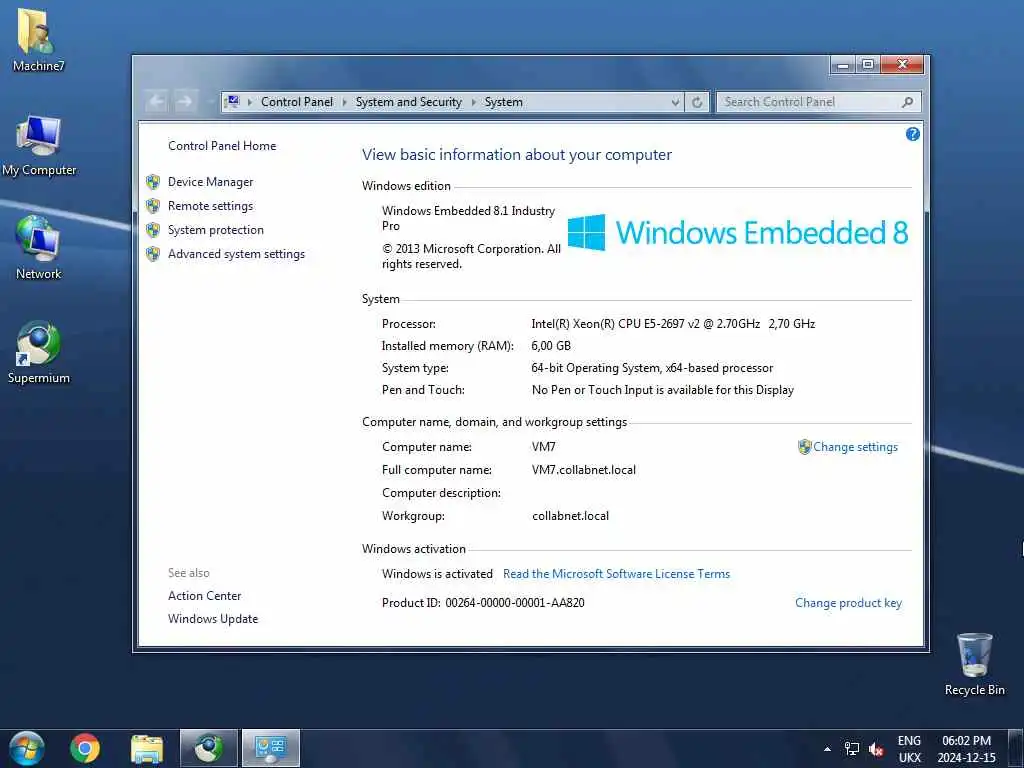Expand the arrow after System and Security
Image resolution: width=1024 pixels, height=768 pixels.
click(474, 102)
